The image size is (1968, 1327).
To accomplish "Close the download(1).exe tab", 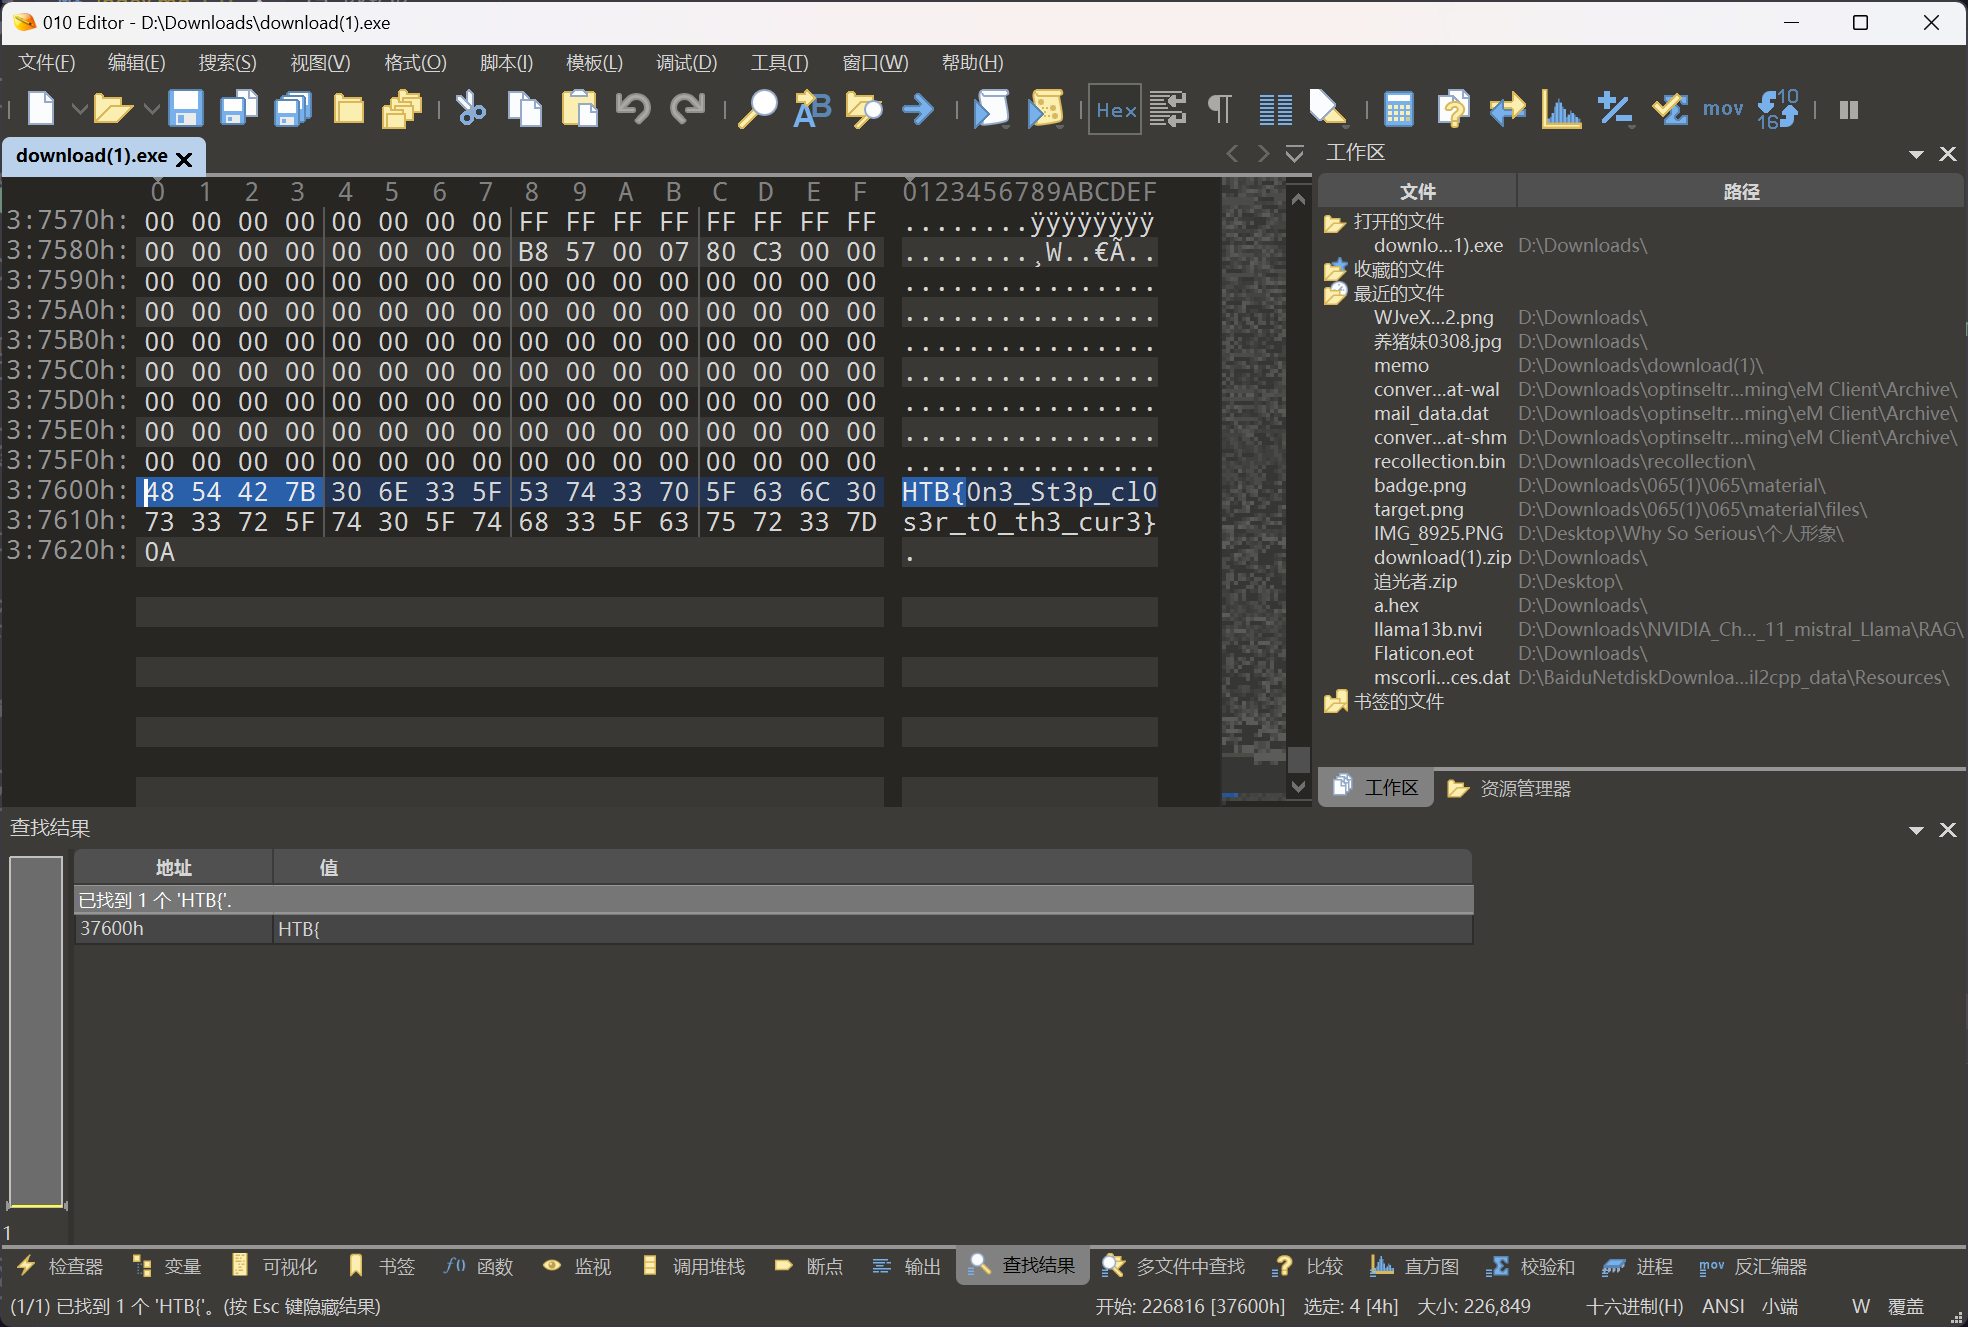I will tap(184, 159).
